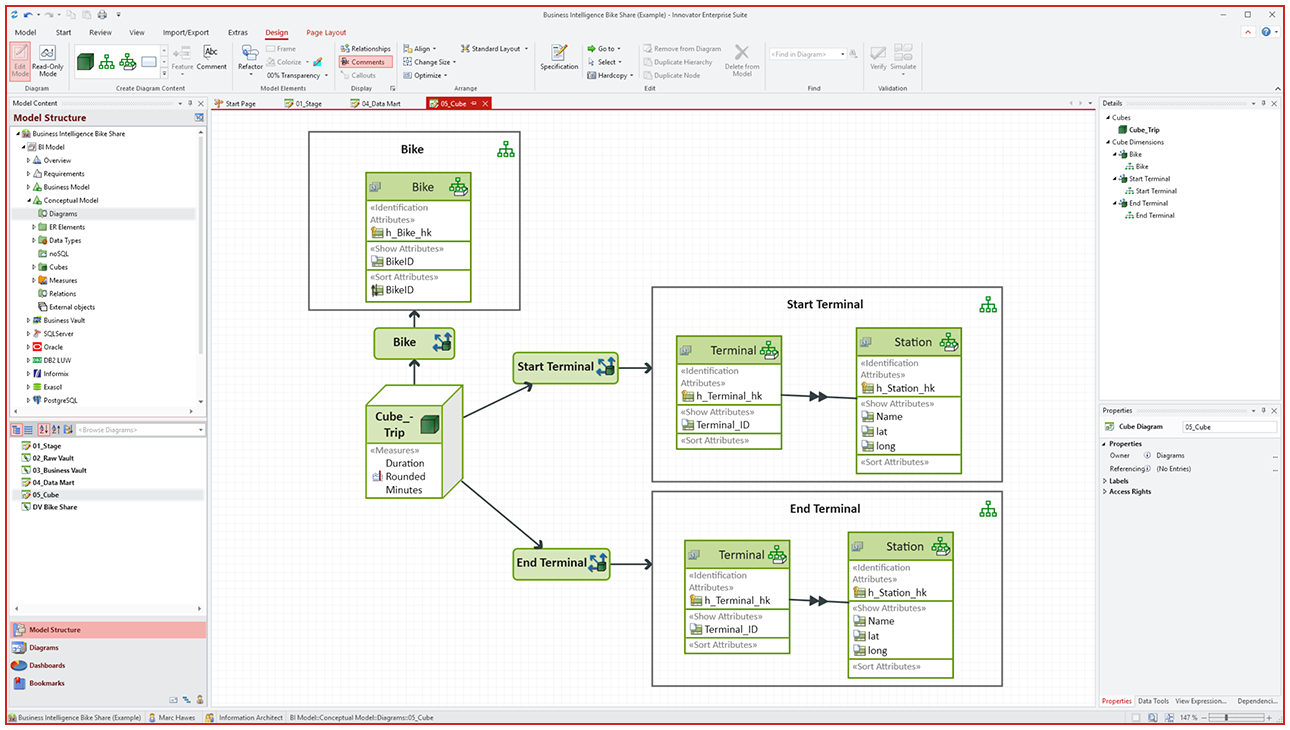This screenshot has width=1290, height=730.
Task: Open the Specification tool
Action: click(559, 57)
